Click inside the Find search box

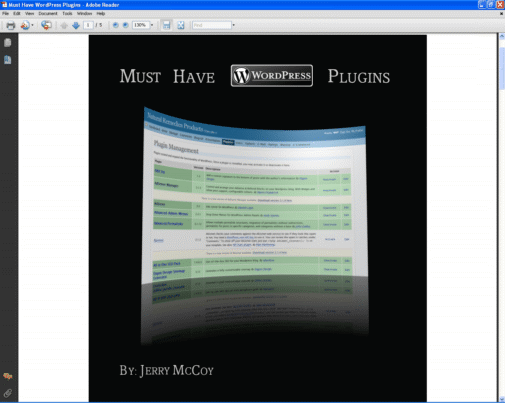tap(212, 25)
